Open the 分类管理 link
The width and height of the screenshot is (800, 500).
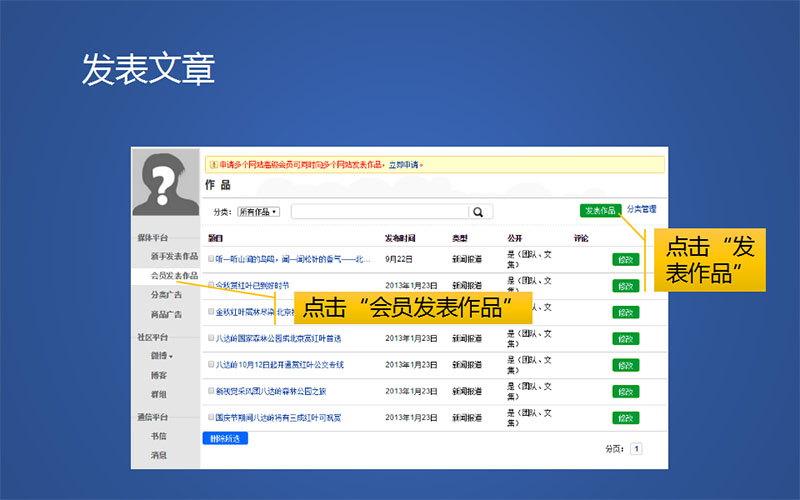click(x=642, y=210)
